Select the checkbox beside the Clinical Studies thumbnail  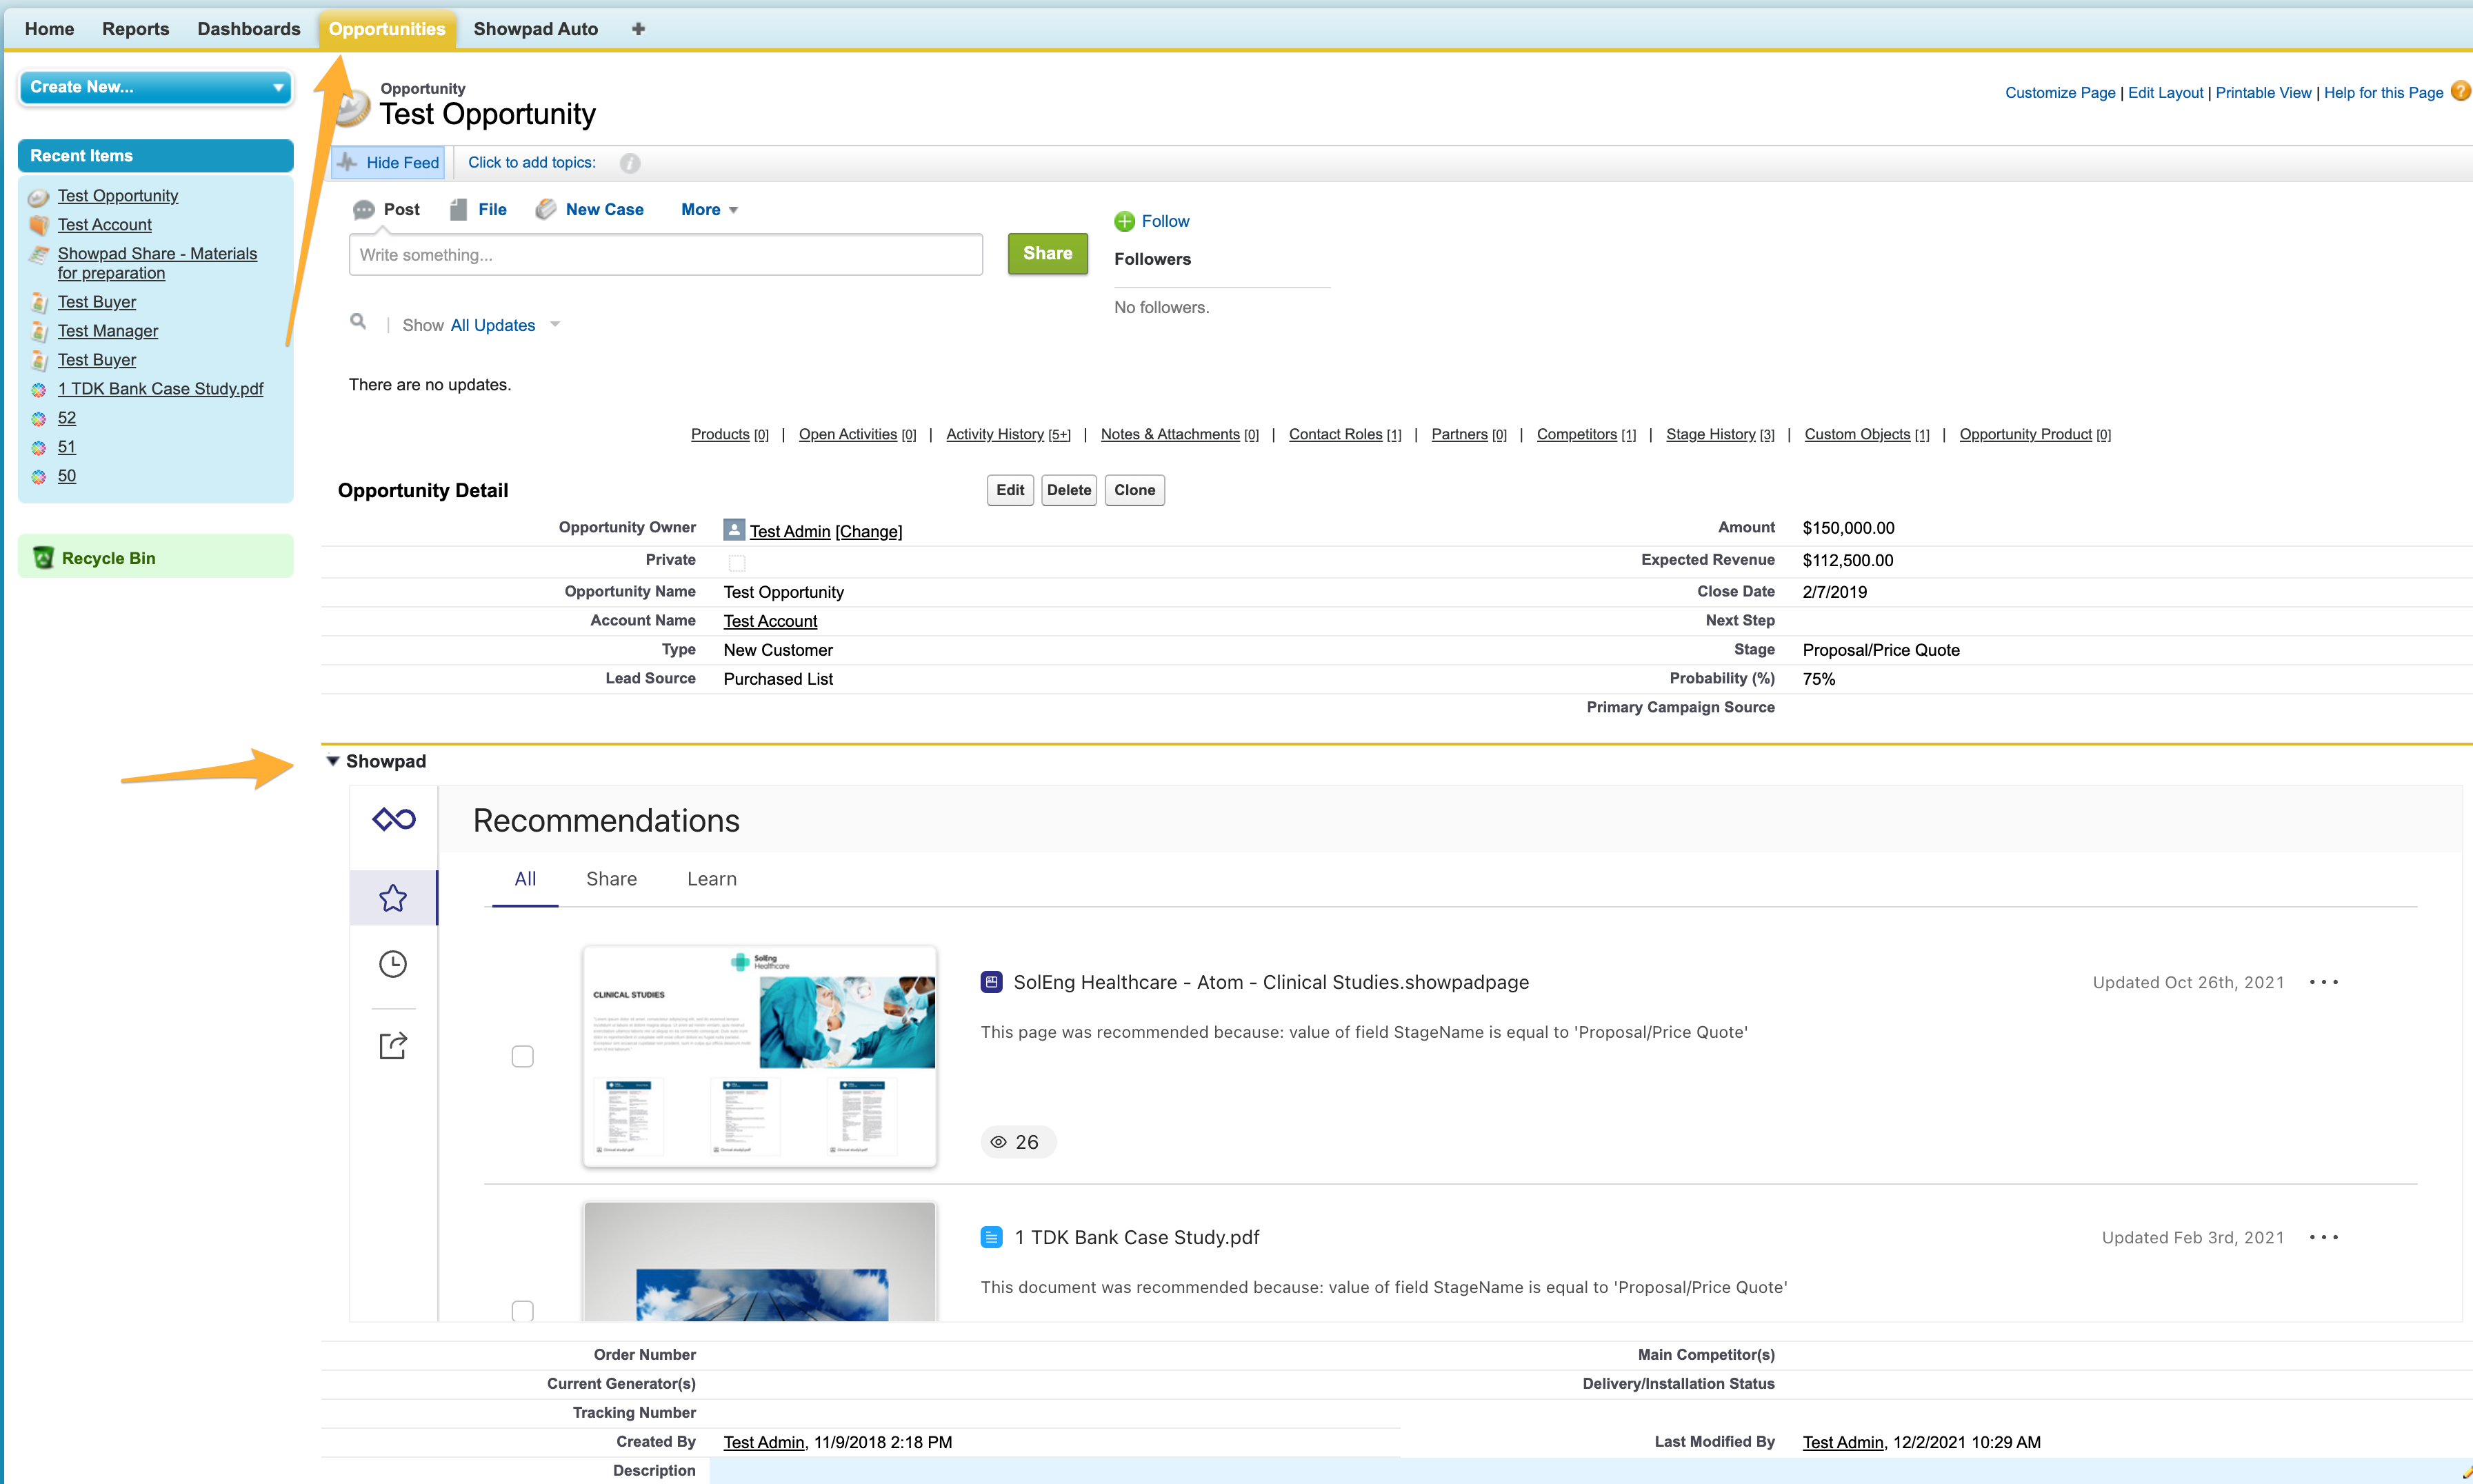(522, 1056)
